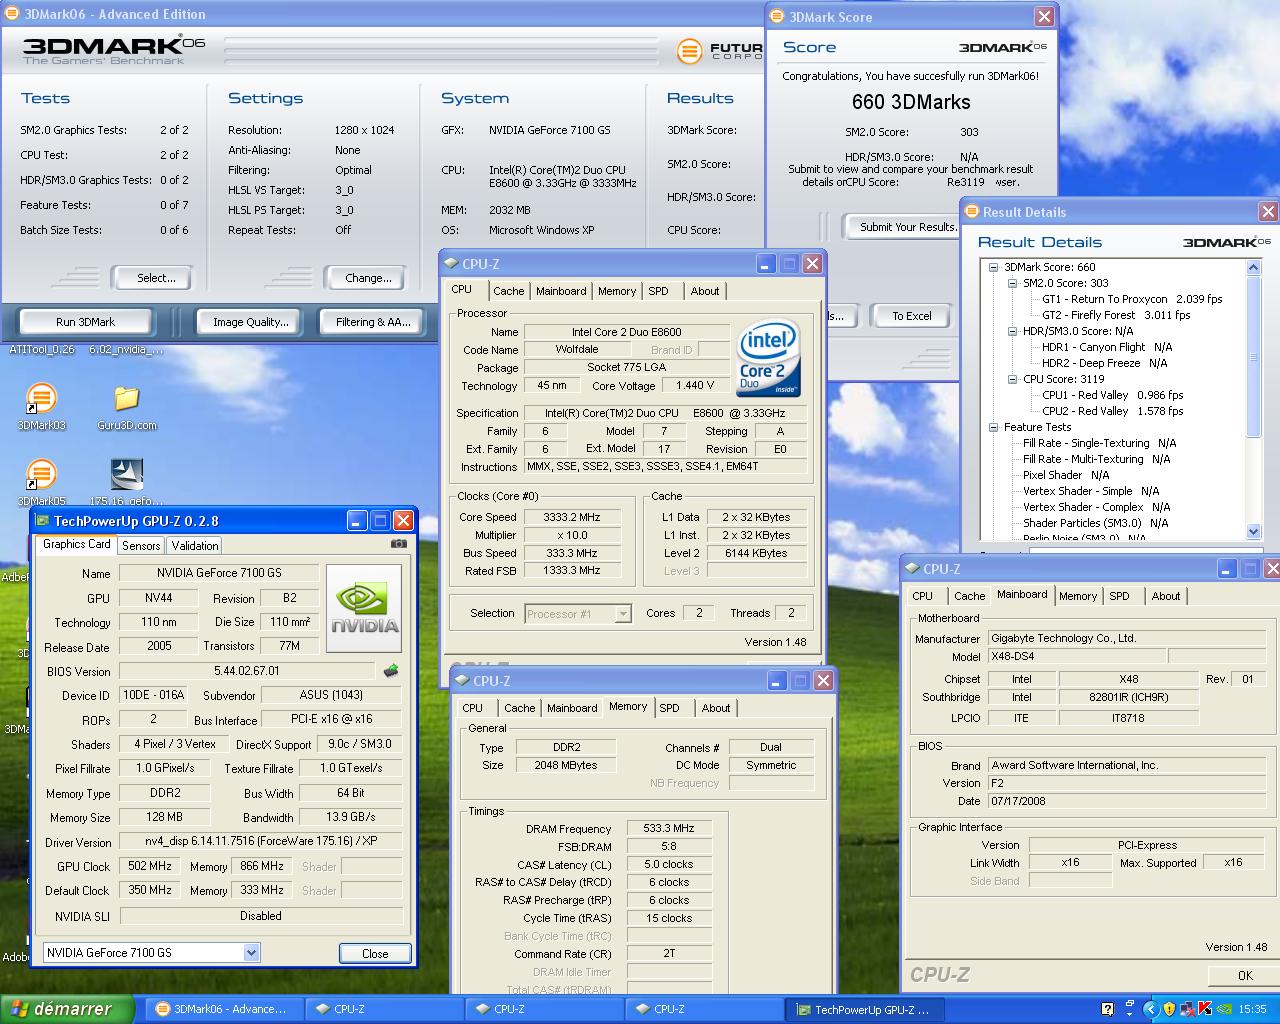Click the Filtering & AA... button

click(373, 322)
